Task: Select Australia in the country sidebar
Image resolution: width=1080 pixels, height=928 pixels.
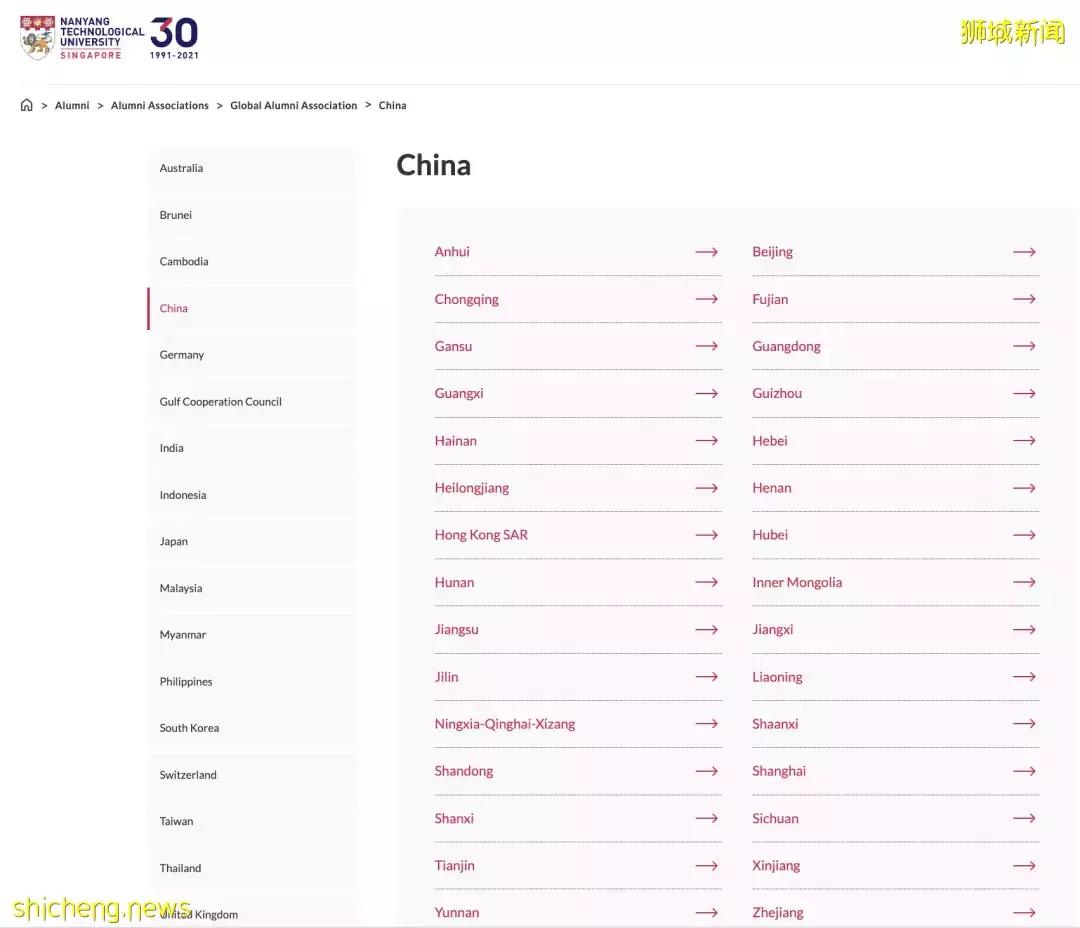Action: [x=181, y=168]
